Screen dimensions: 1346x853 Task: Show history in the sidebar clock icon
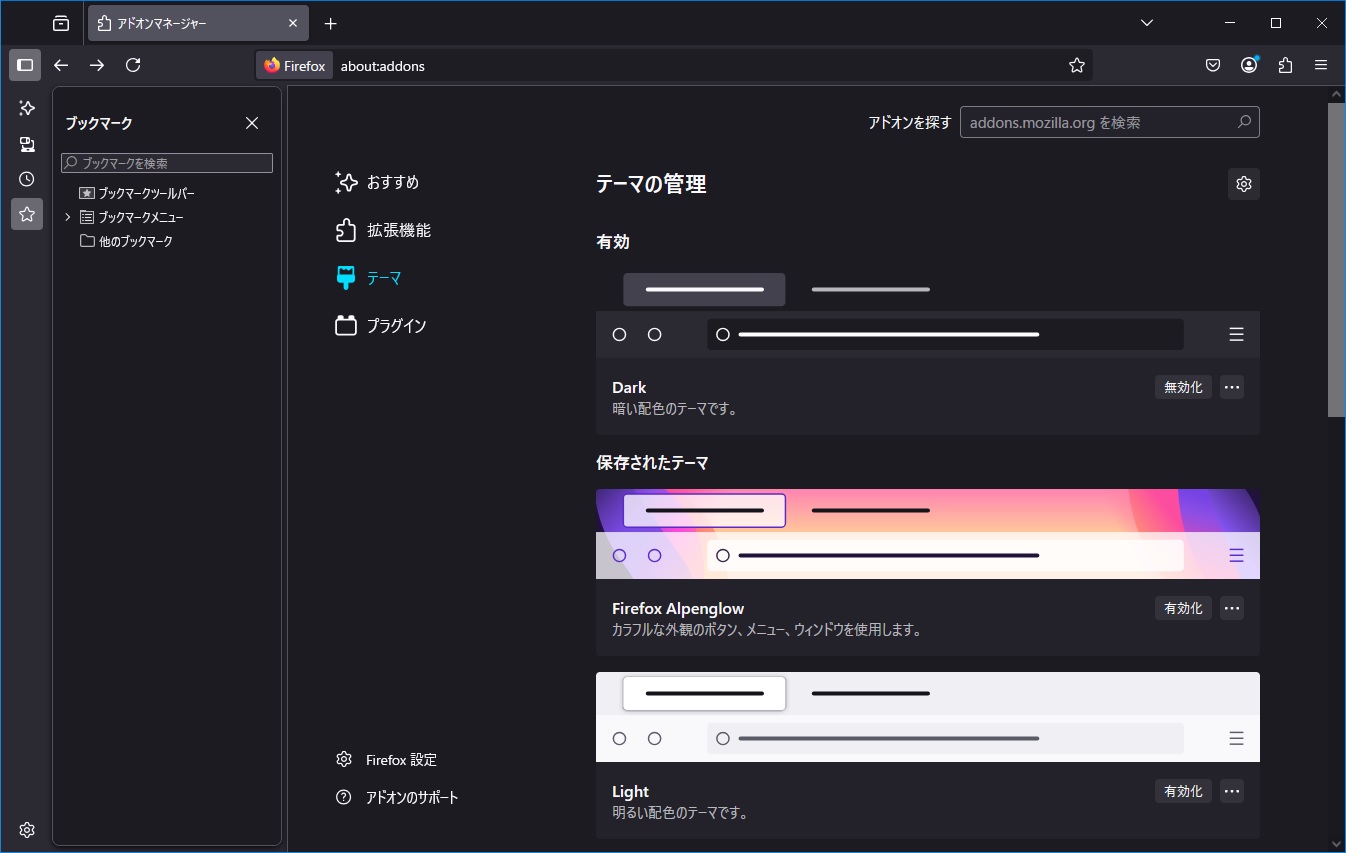click(27, 179)
